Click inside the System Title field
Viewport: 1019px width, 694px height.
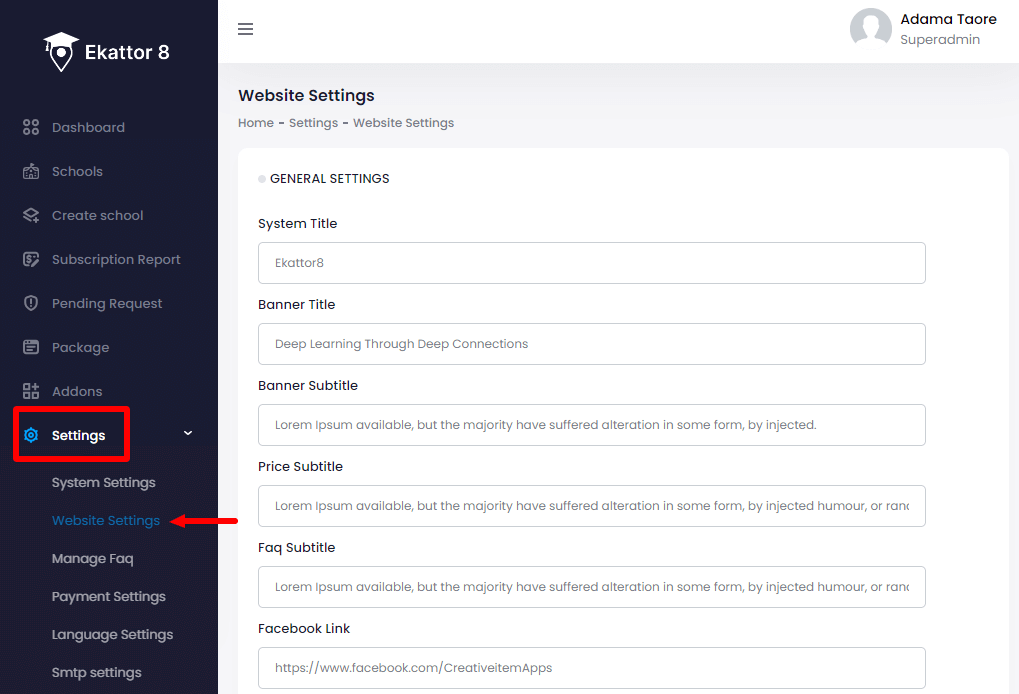coord(591,263)
